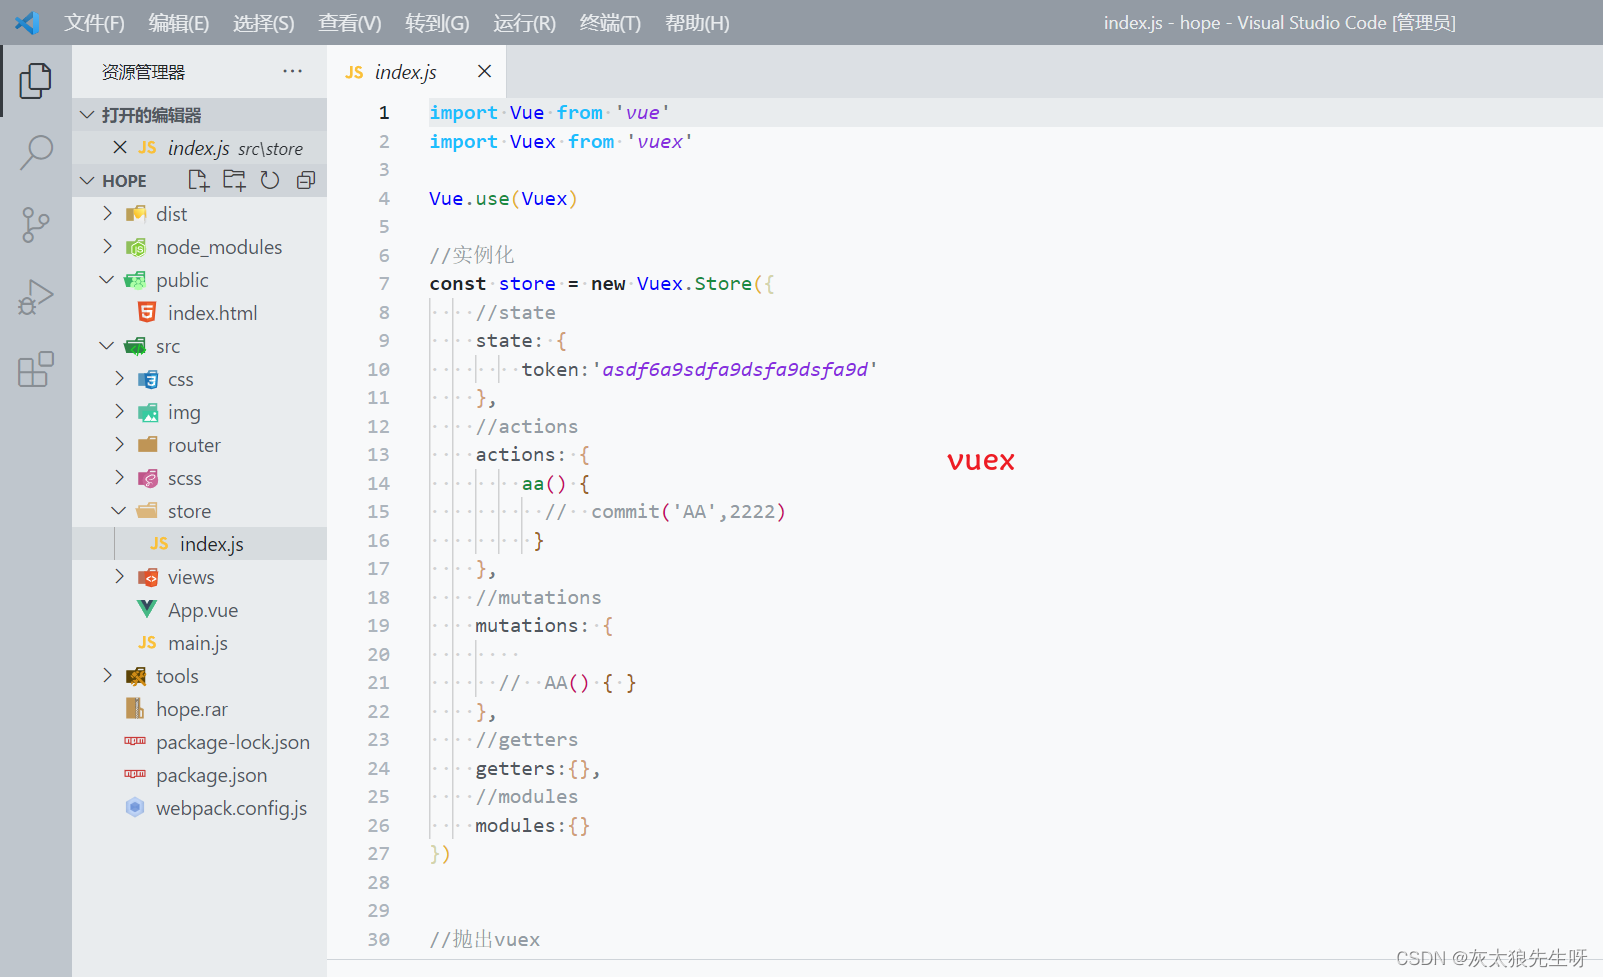Image resolution: width=1603 pixels, height=977 pixels.
Task: Click the 'mutations:' property in code
Action: pos(532,625)
